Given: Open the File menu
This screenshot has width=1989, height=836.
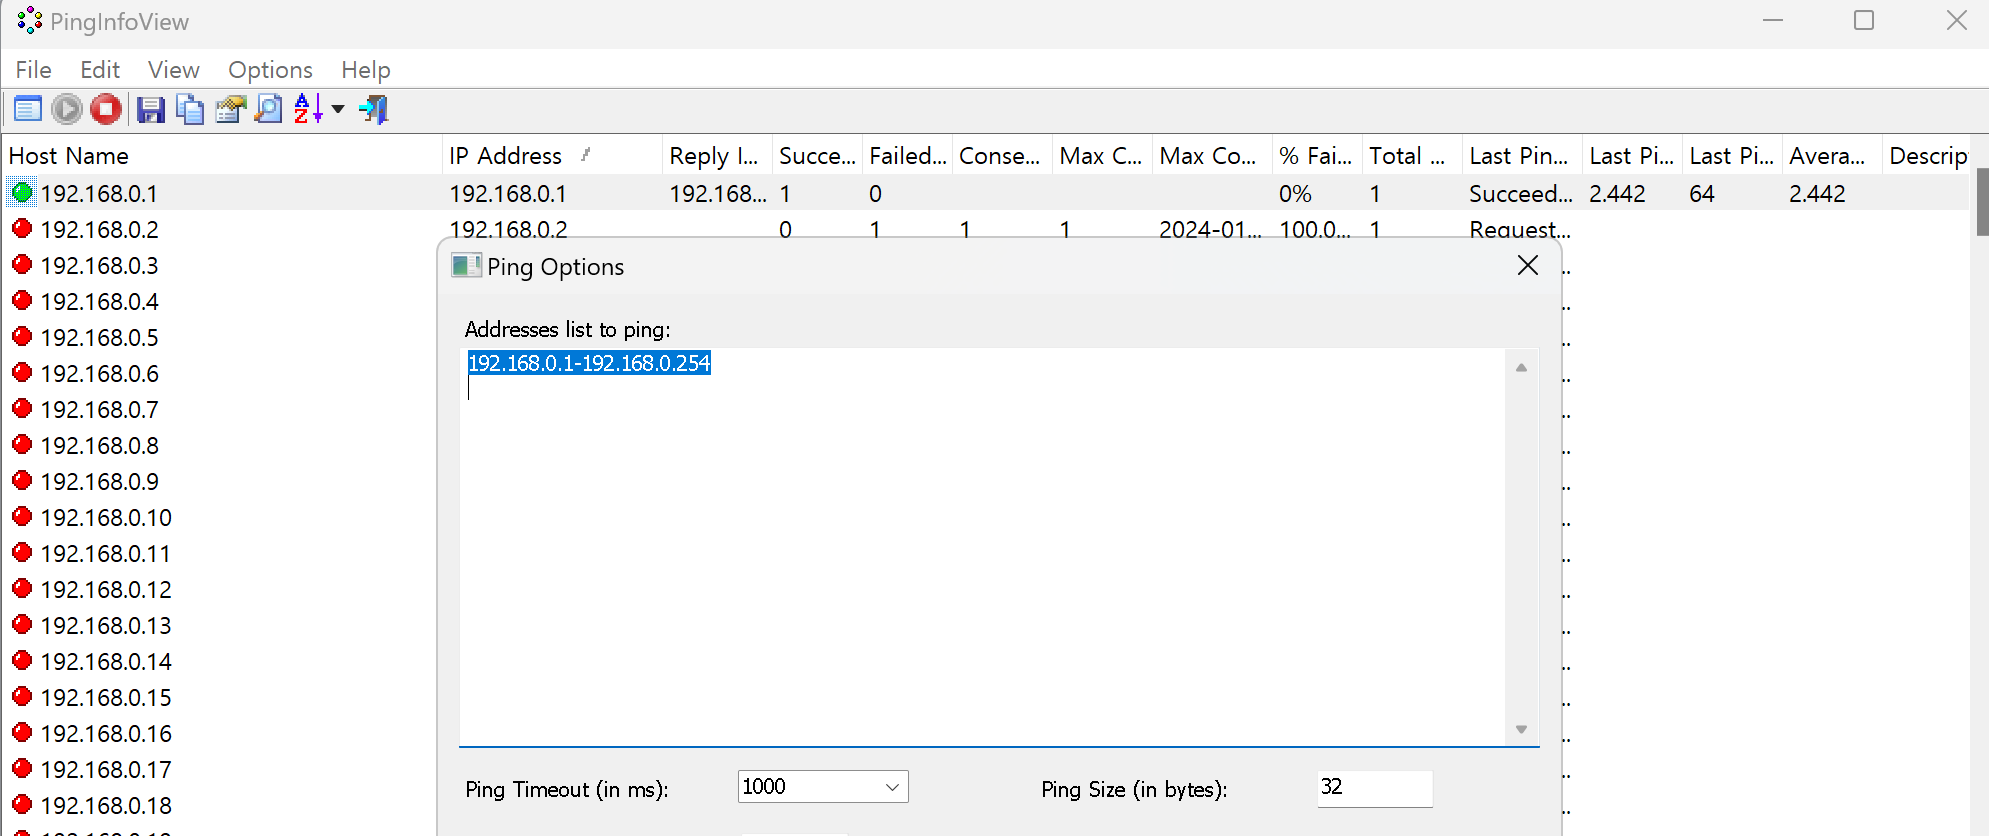Looking at the screenshot, I should pos(34,70).
